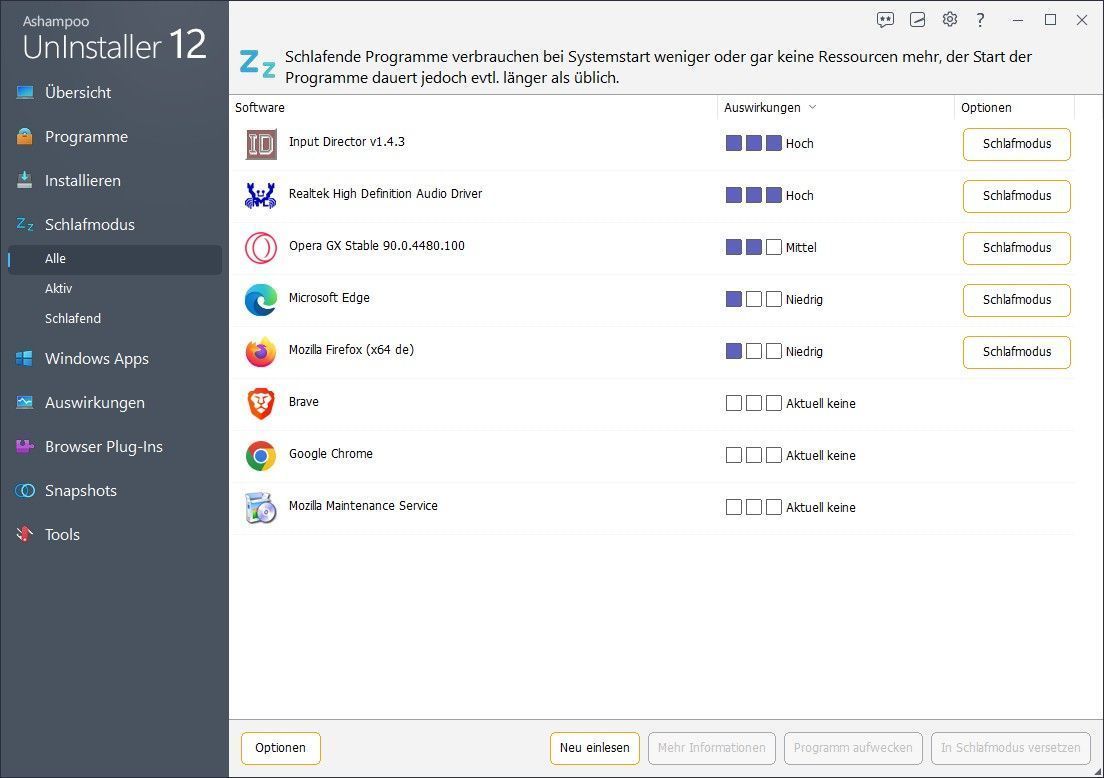Switch to the Schlafend sleep list
The image size is (1104, 778).
coord(73,319)
